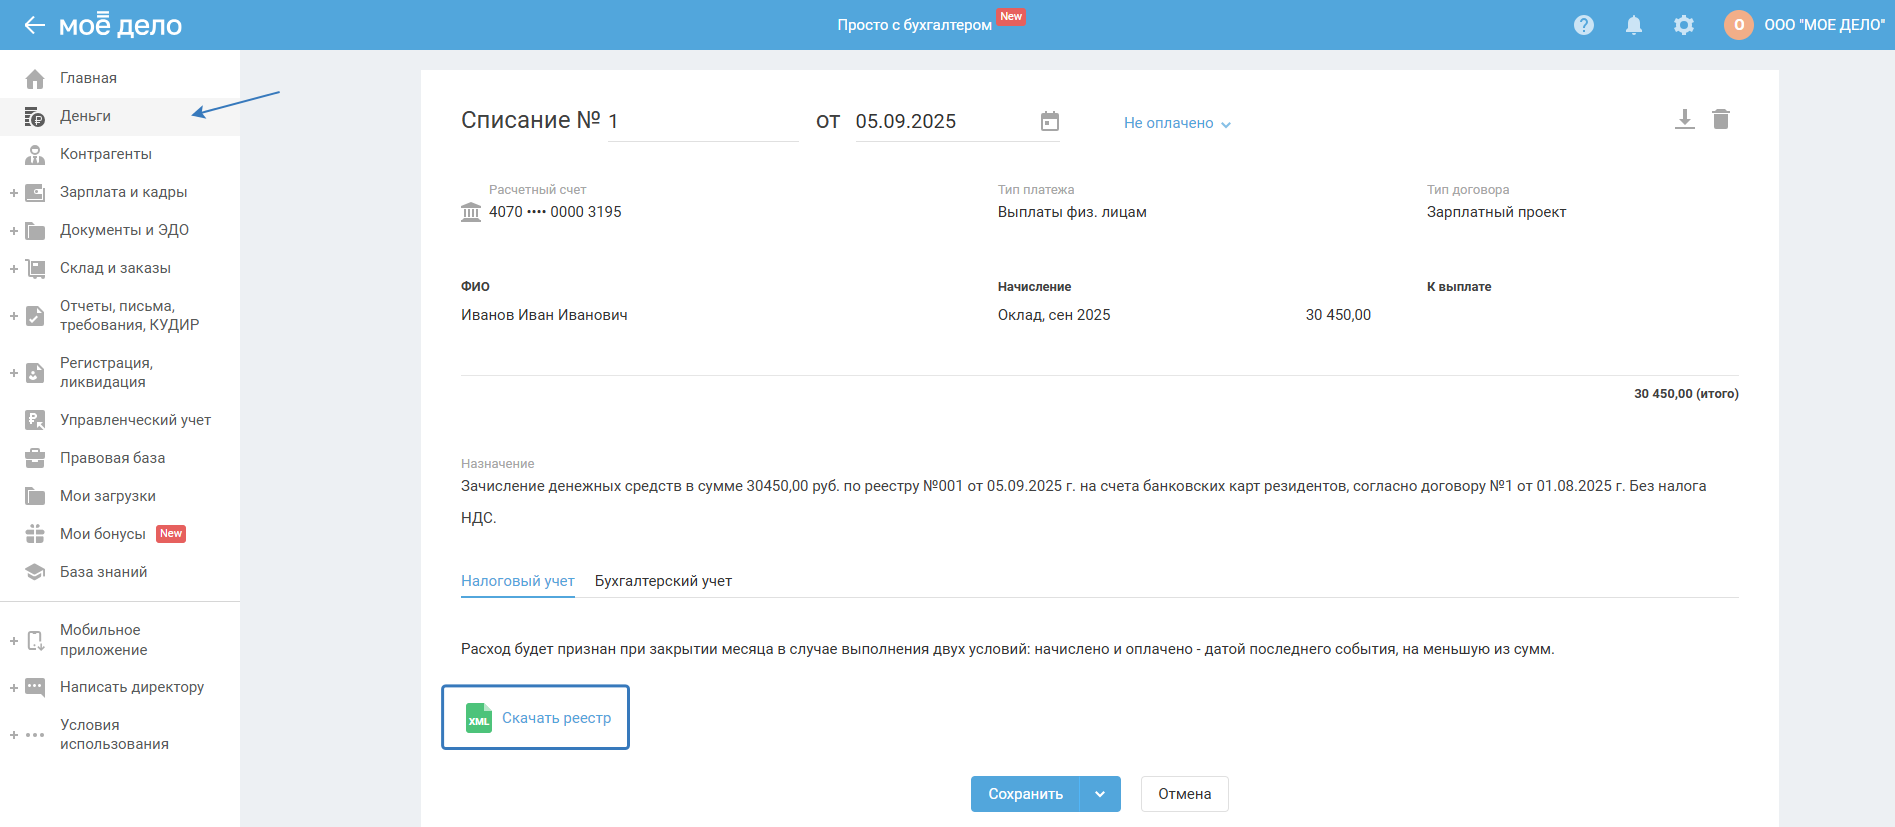Image resolution: width=1895 pixels, height=827 pixels.
Task: Open Мои загрузки in the sidebar
Action: tap(108, 496)
